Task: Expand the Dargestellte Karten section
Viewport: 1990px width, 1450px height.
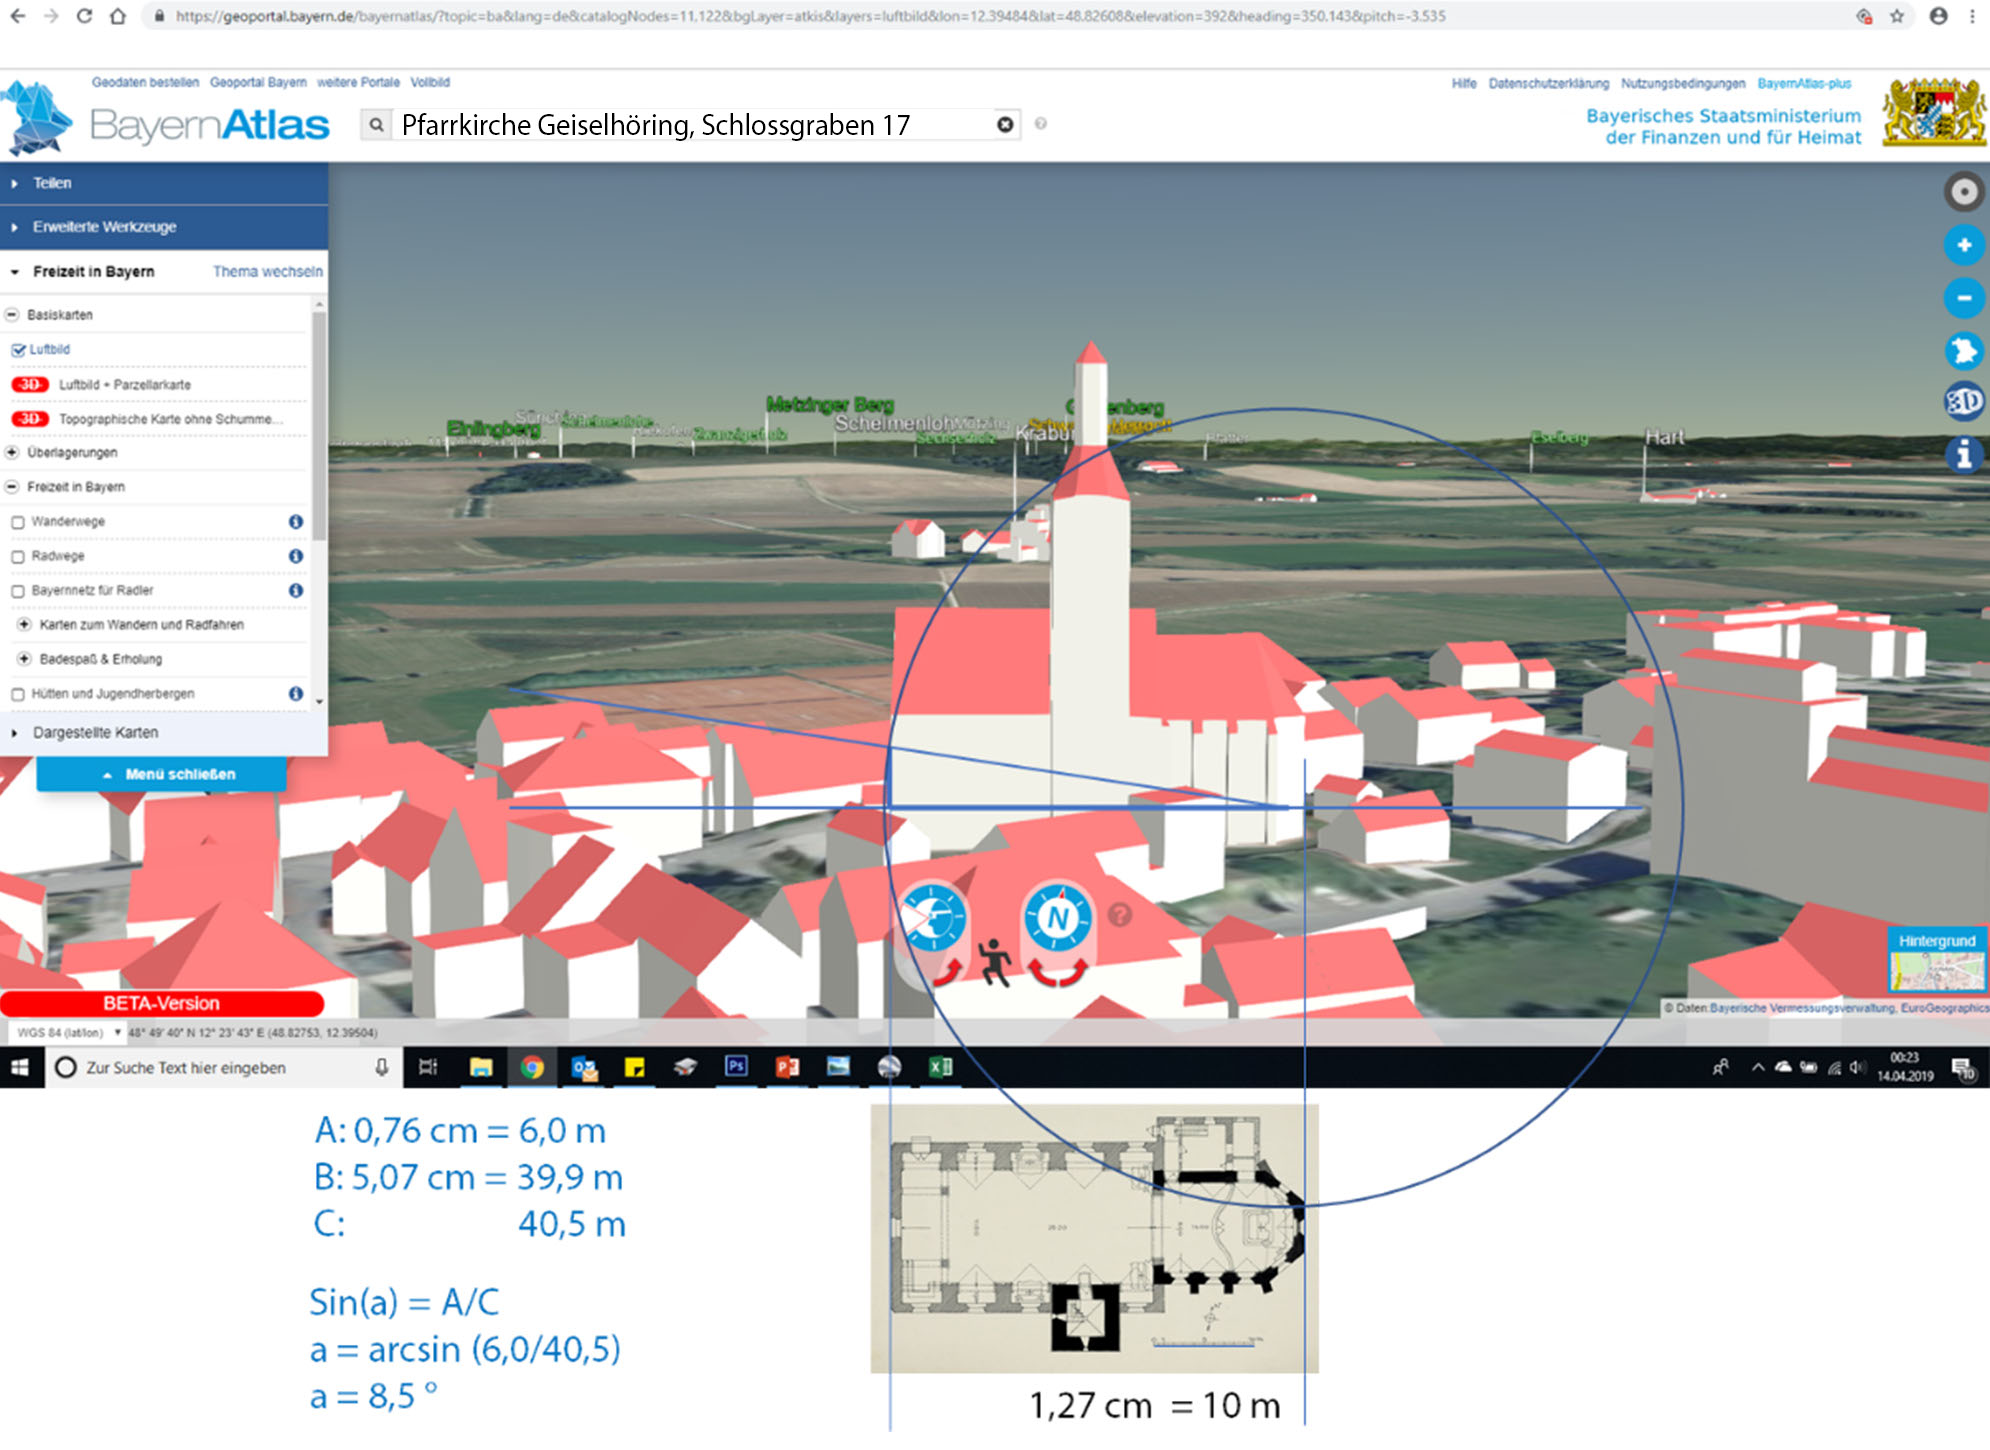Action: (x=95, y=733)
